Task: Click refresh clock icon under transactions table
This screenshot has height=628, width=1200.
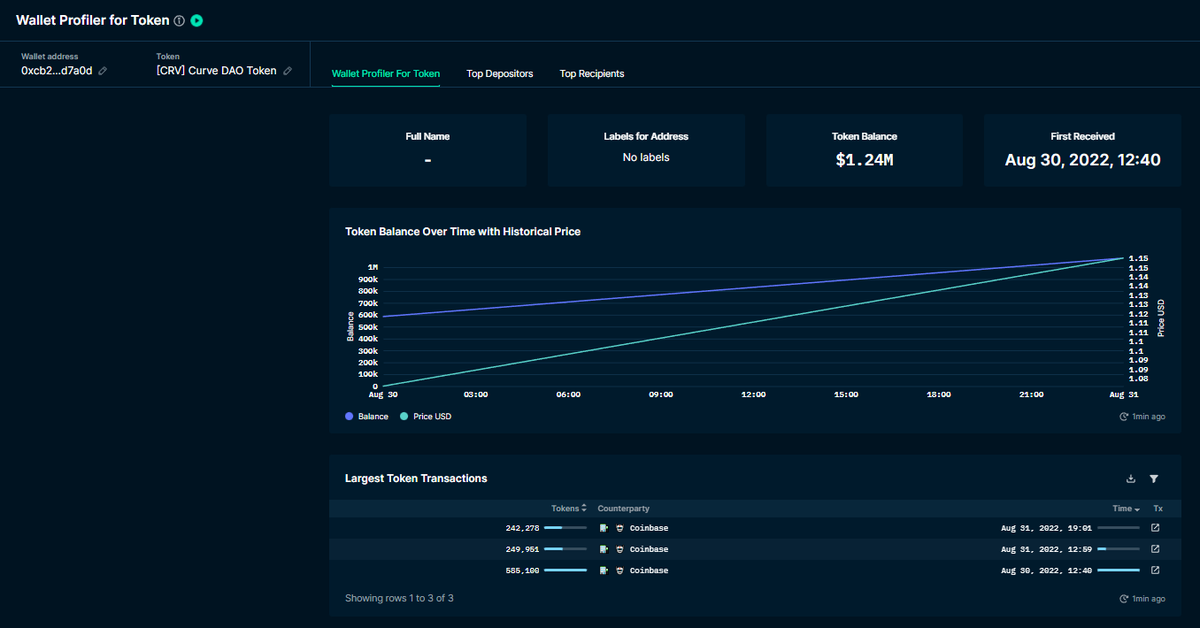Action: tap(1124, 598)
